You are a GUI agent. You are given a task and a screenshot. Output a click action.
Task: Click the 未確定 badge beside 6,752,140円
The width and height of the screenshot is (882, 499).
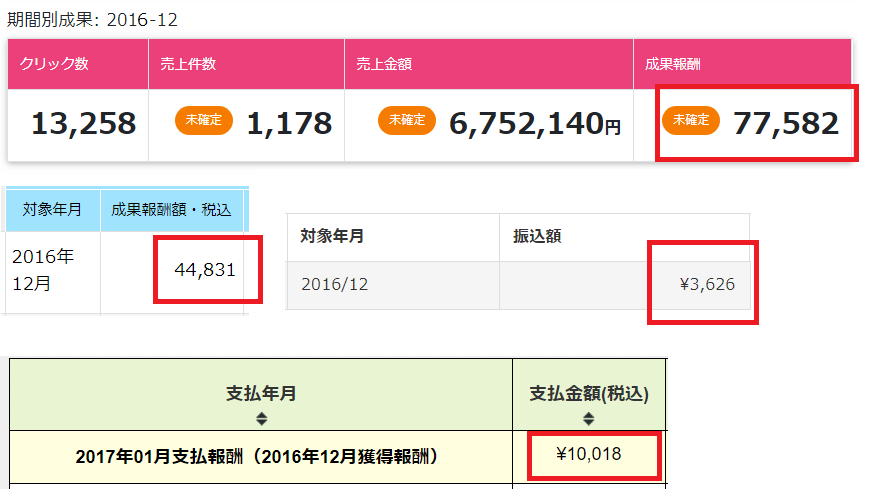tap(407, 121)
